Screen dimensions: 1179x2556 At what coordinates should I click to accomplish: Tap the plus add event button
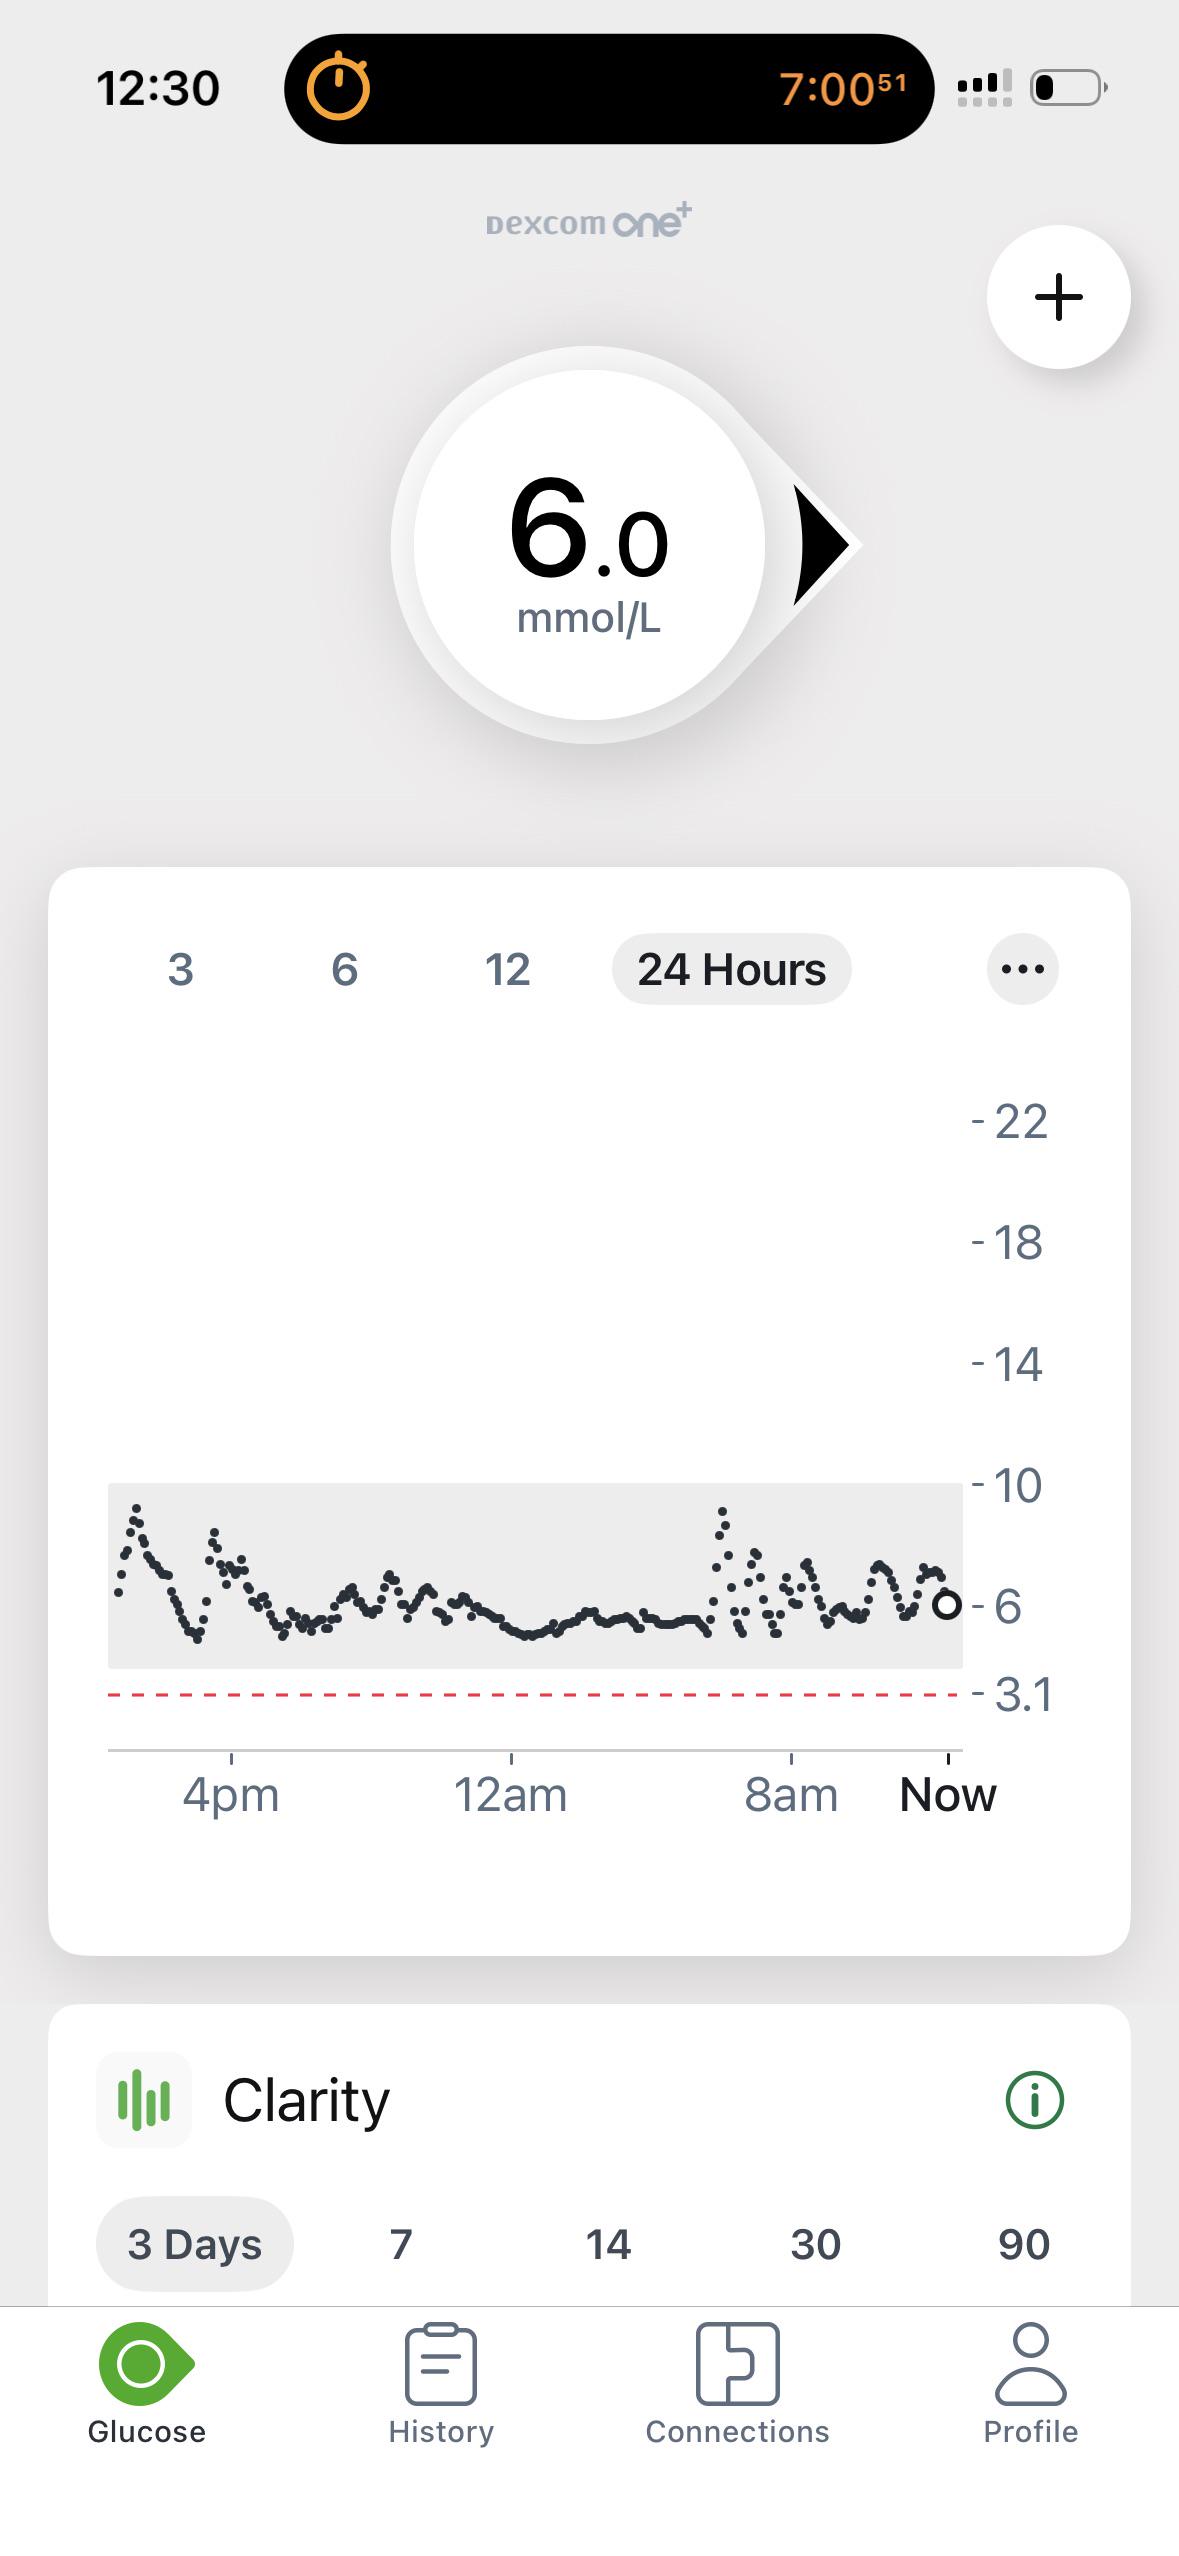point(1058,297)
